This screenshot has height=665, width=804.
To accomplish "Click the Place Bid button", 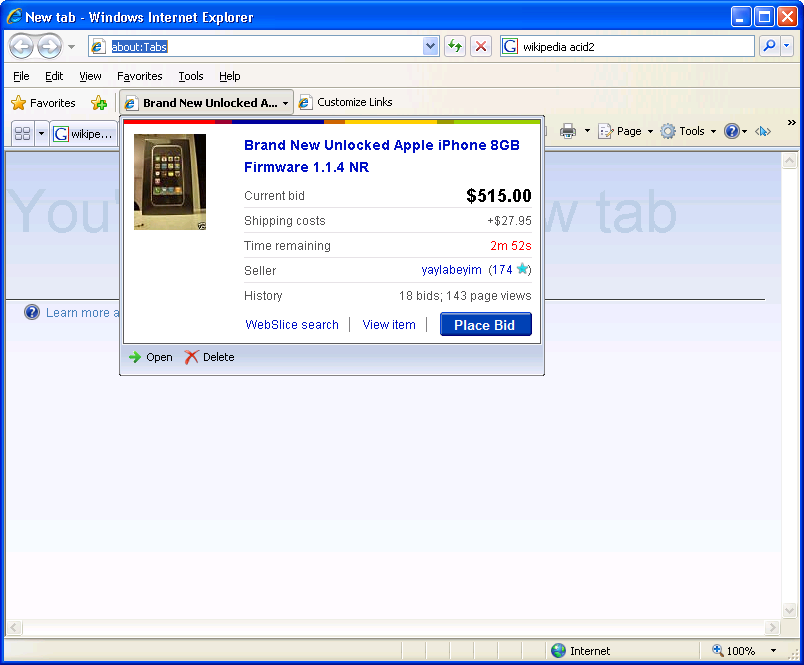I will click(486, 325).
